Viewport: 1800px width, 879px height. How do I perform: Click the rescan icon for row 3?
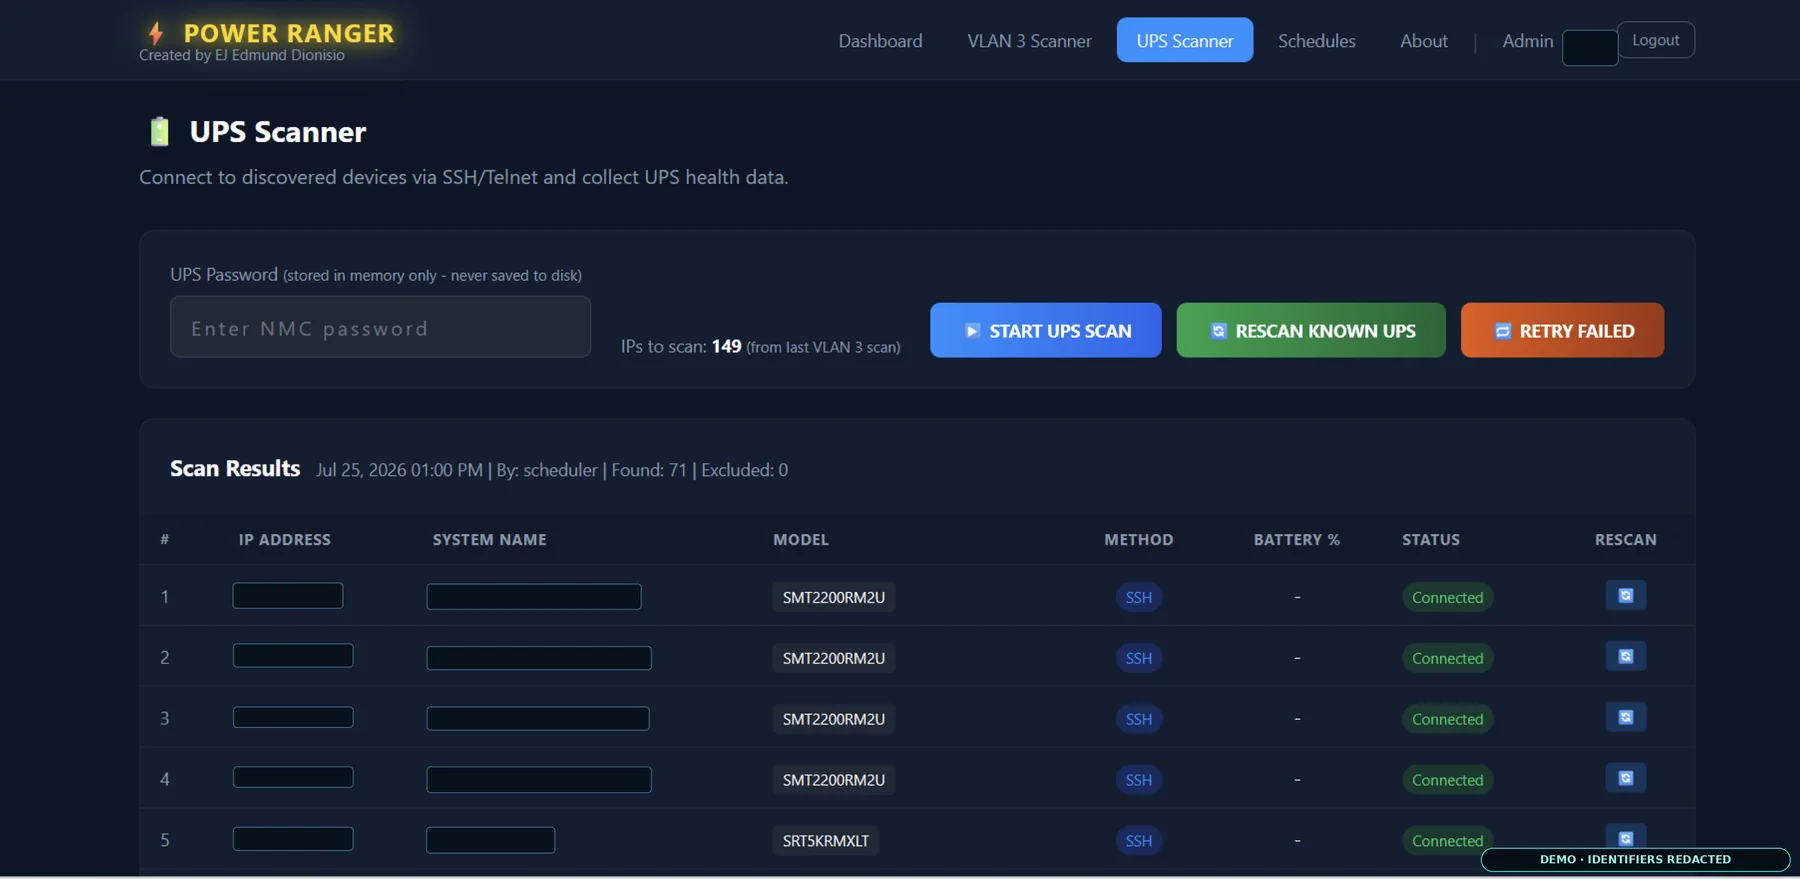click(1625, 717)
